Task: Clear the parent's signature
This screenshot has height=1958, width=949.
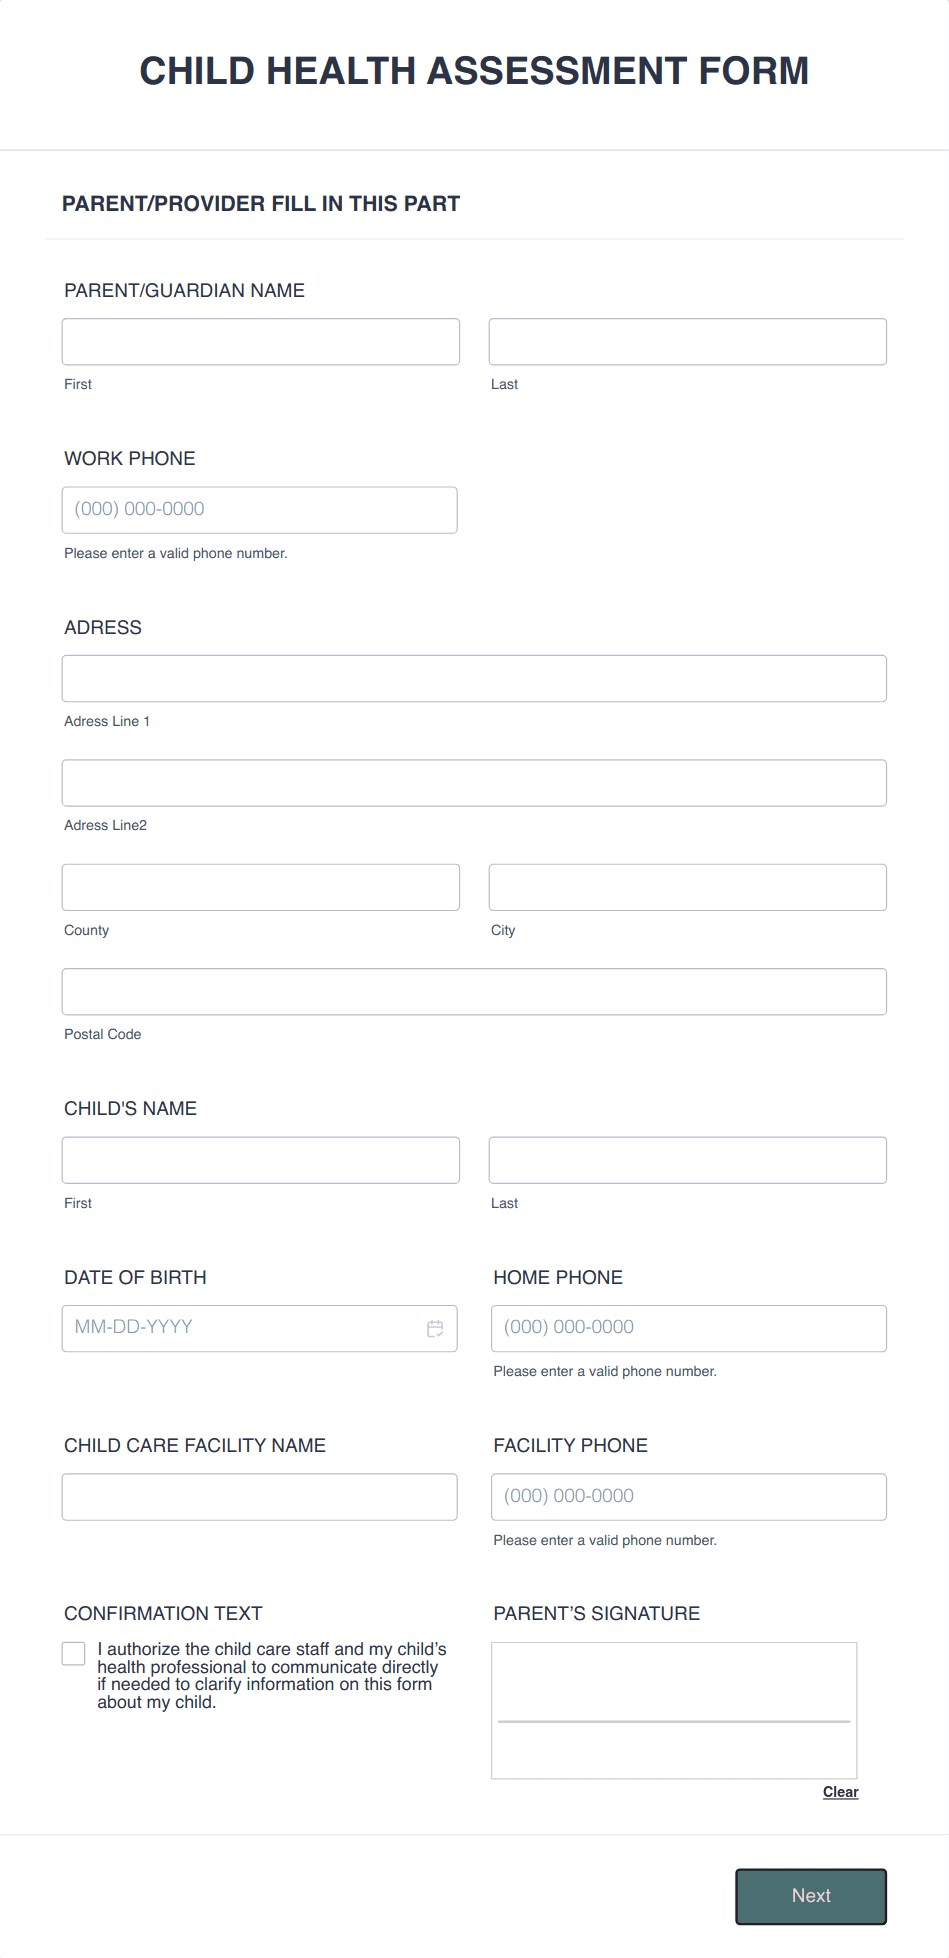Action: (840, 1792)
